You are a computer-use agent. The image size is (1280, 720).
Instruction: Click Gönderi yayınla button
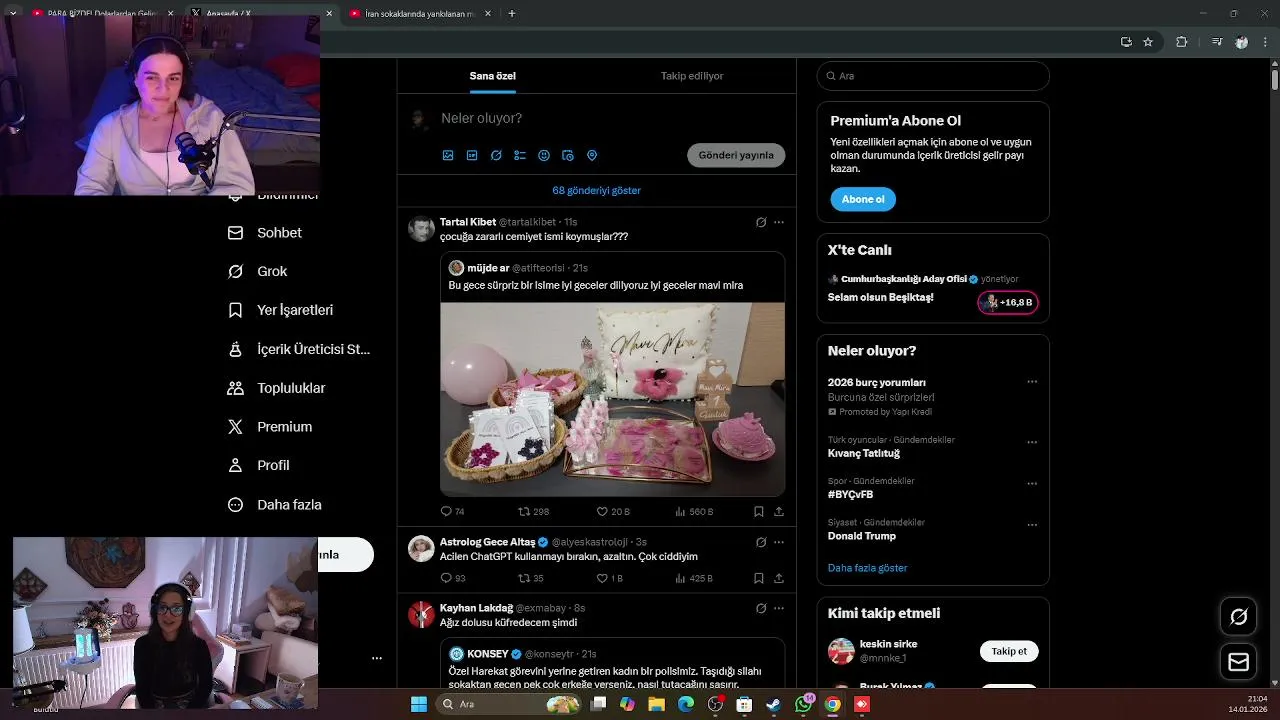736,155
